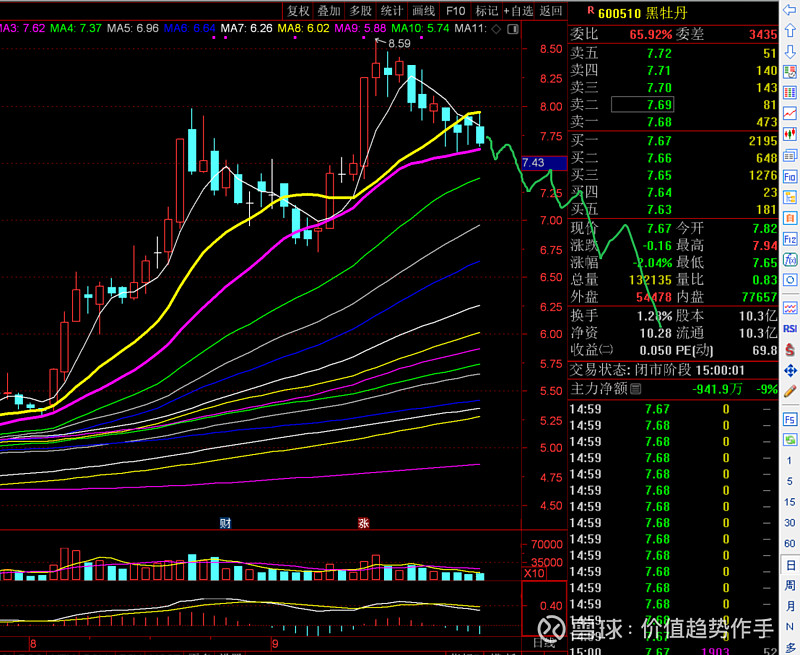The height and width of the screenshot is (655, 800).
Task: Click the back arrow in the right sidebar
Action: point(790,9)
